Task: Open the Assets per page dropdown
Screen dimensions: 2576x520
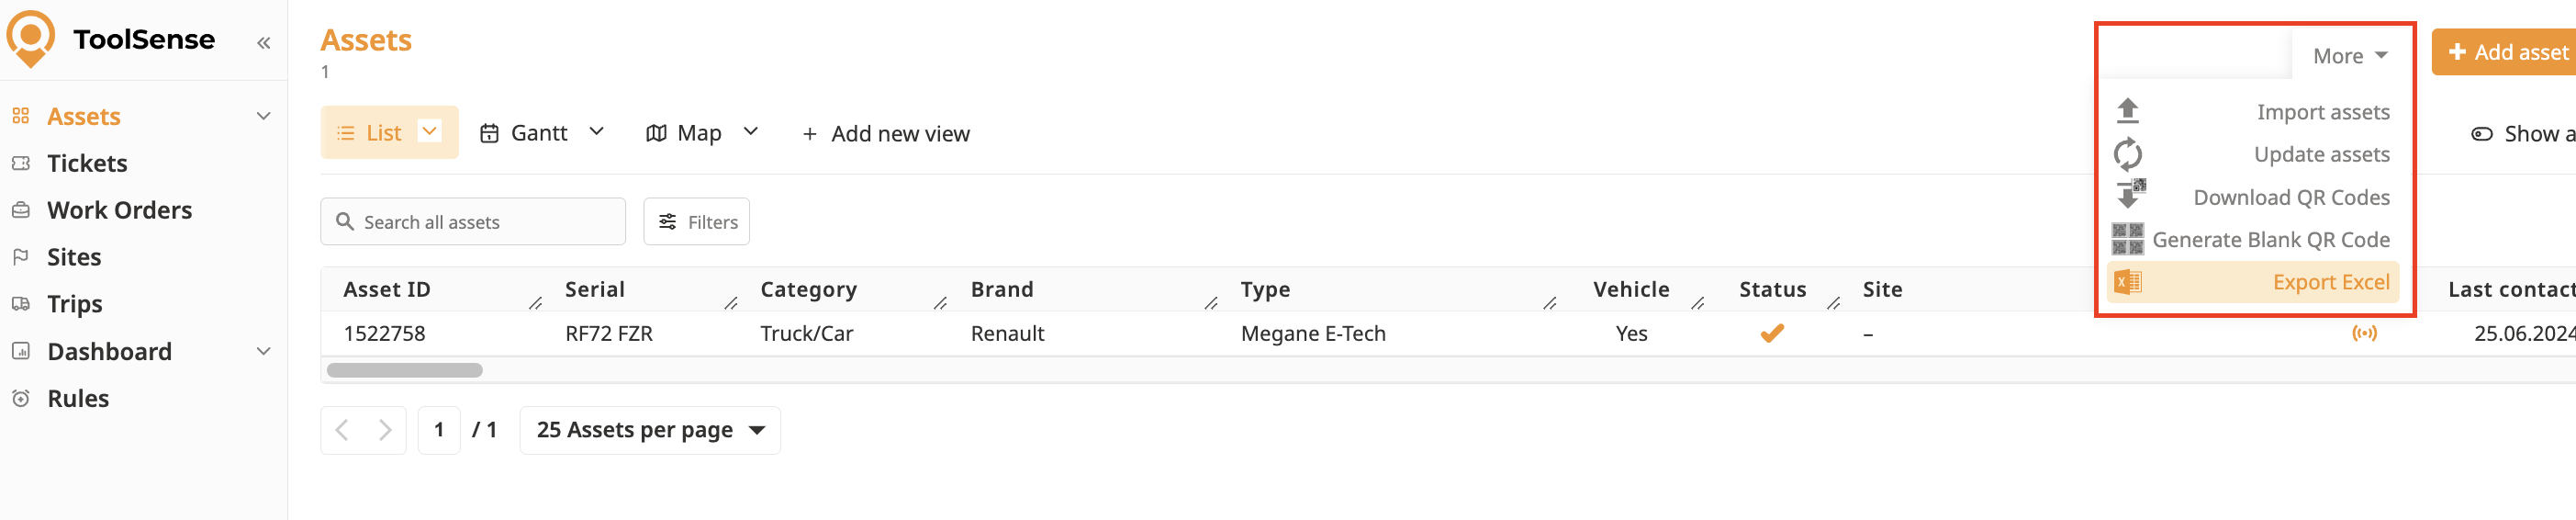Action: click(650, 430)
